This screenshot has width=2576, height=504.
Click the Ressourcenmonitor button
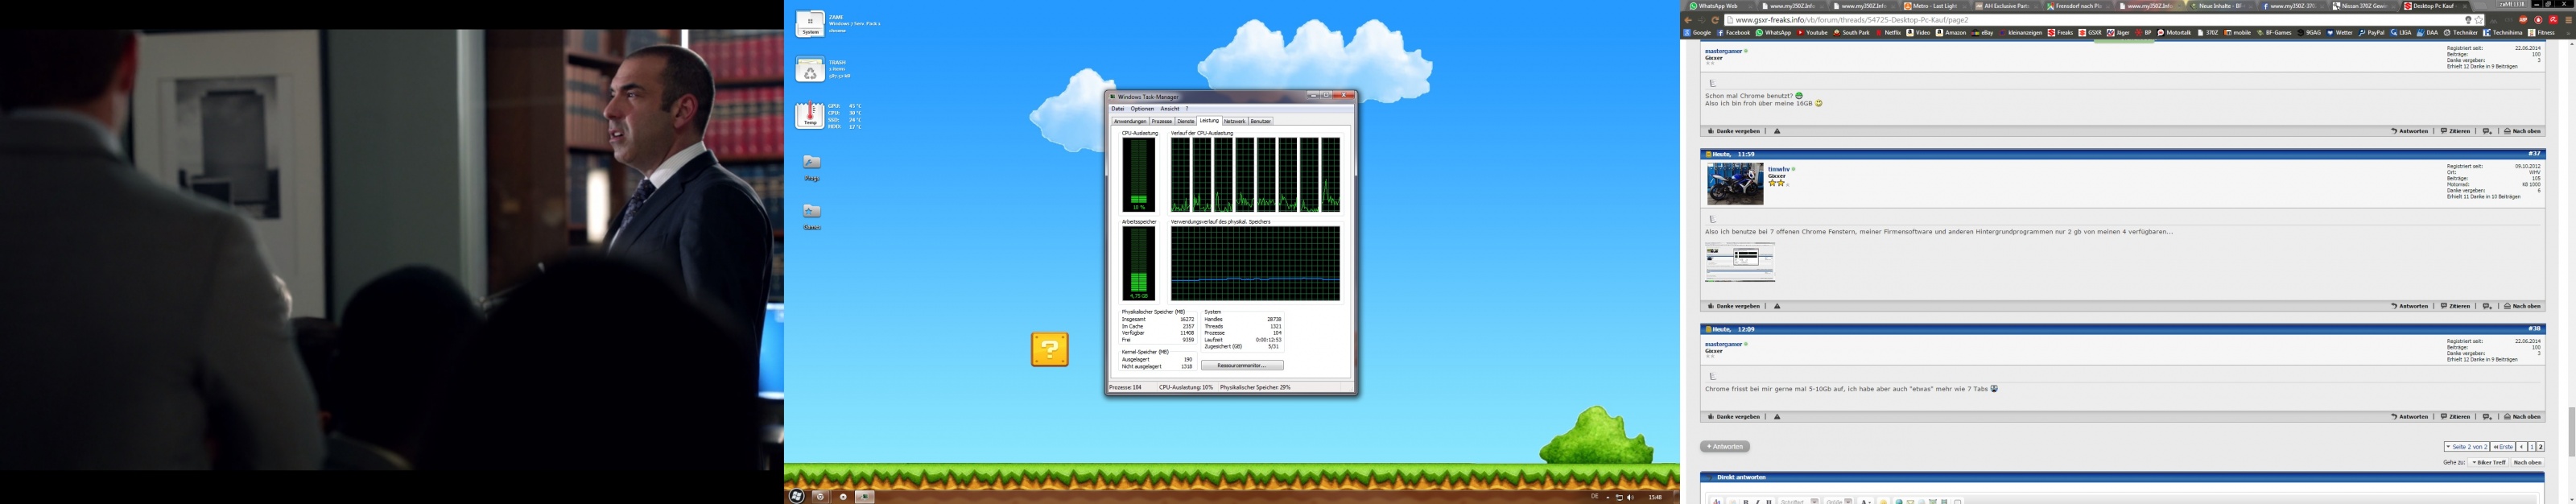(1242, 366)
